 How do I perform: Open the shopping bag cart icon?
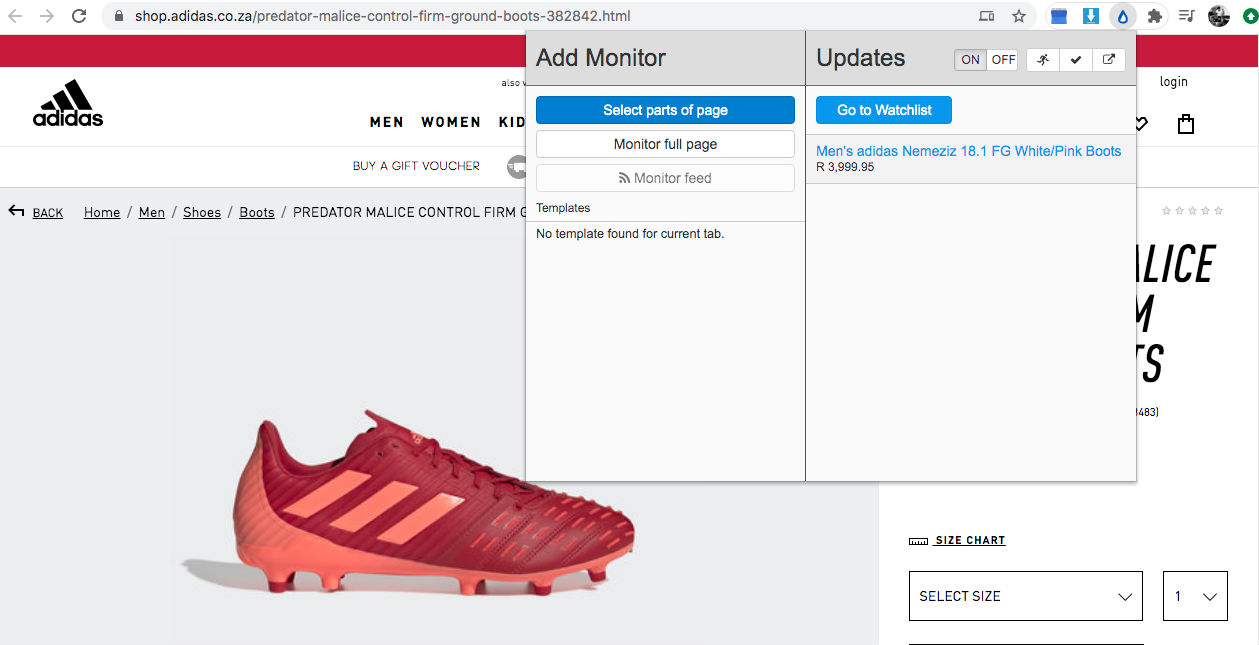point(1186,124)
